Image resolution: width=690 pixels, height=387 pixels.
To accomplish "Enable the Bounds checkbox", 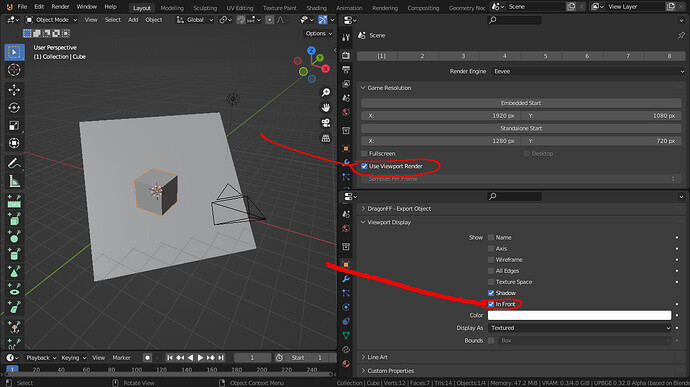I will click(491, 341).
